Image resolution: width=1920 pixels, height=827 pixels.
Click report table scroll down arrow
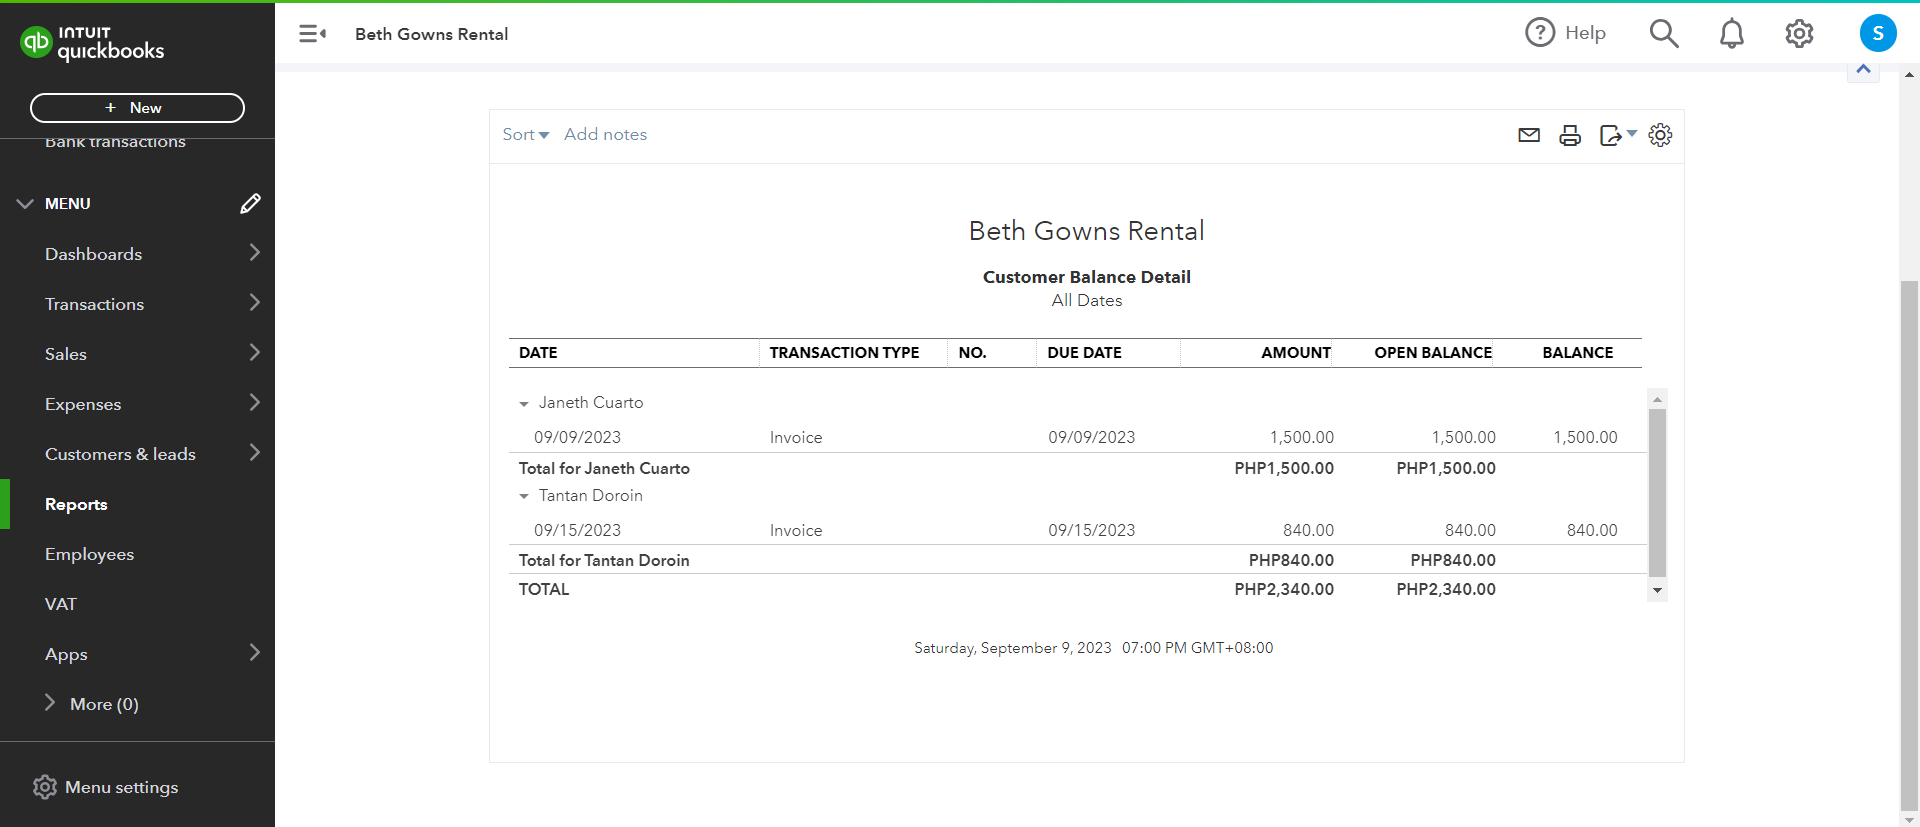pos(1657,591)
